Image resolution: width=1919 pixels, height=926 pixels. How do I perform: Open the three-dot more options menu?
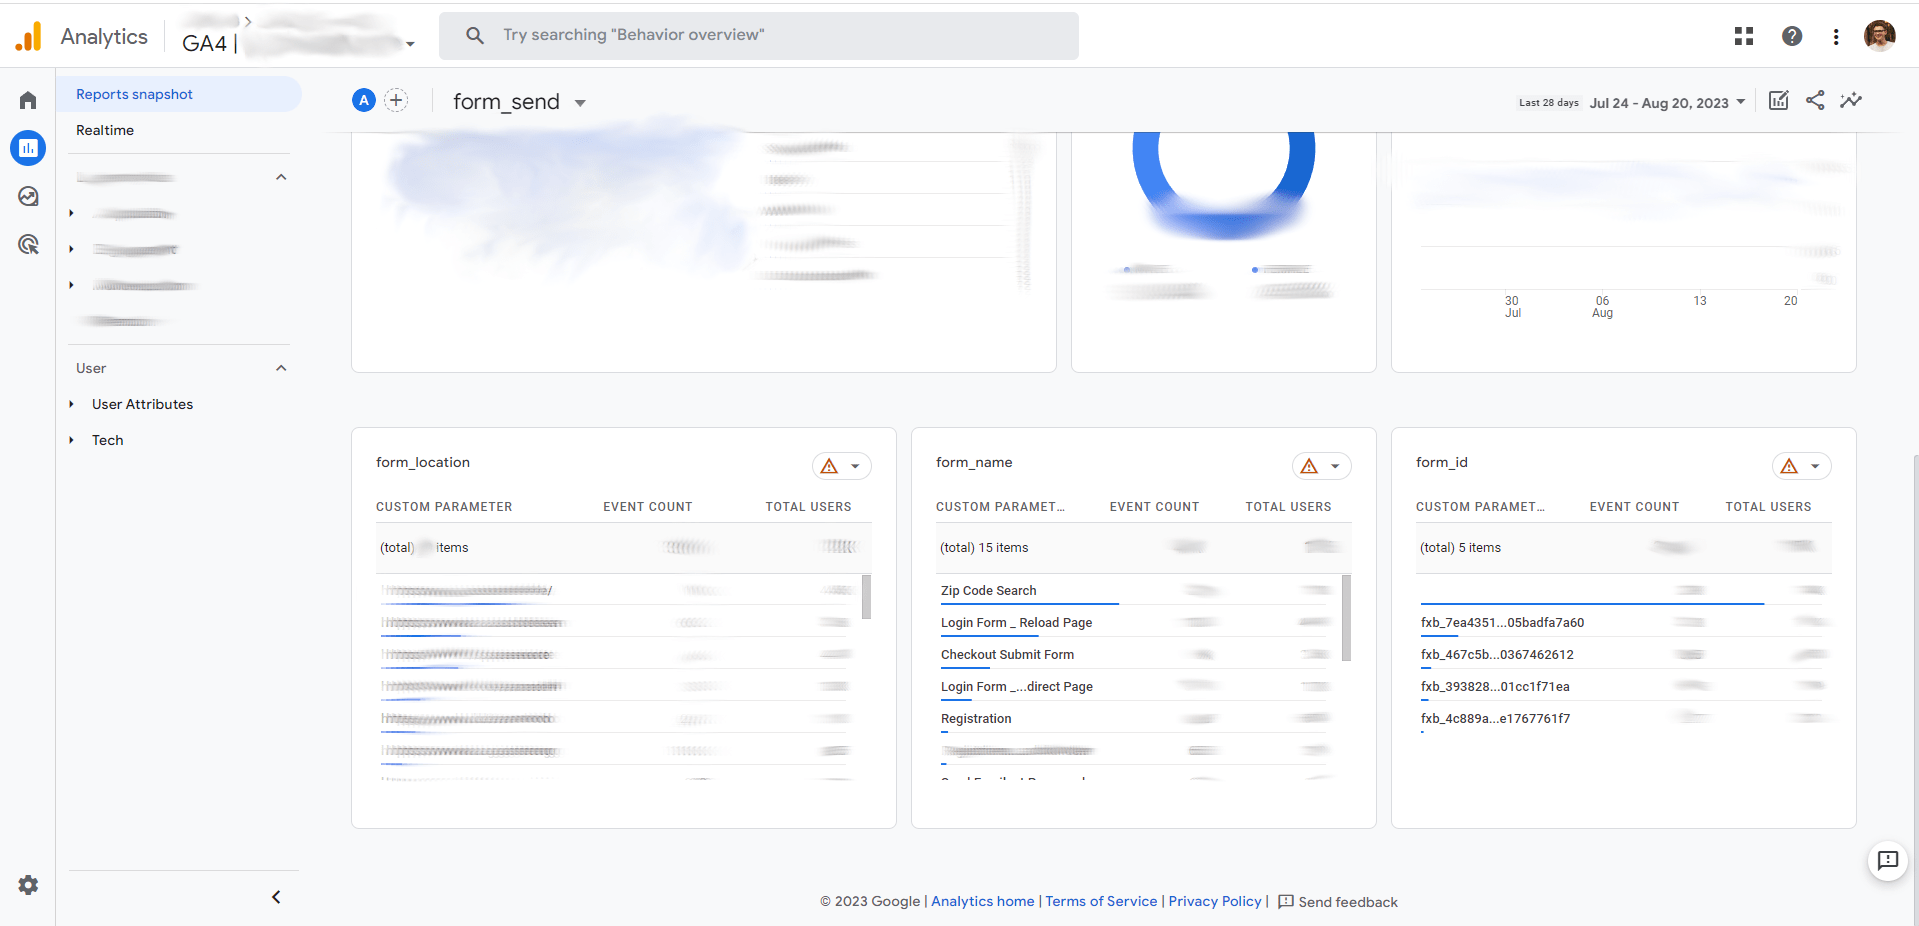coord(1836,36)
